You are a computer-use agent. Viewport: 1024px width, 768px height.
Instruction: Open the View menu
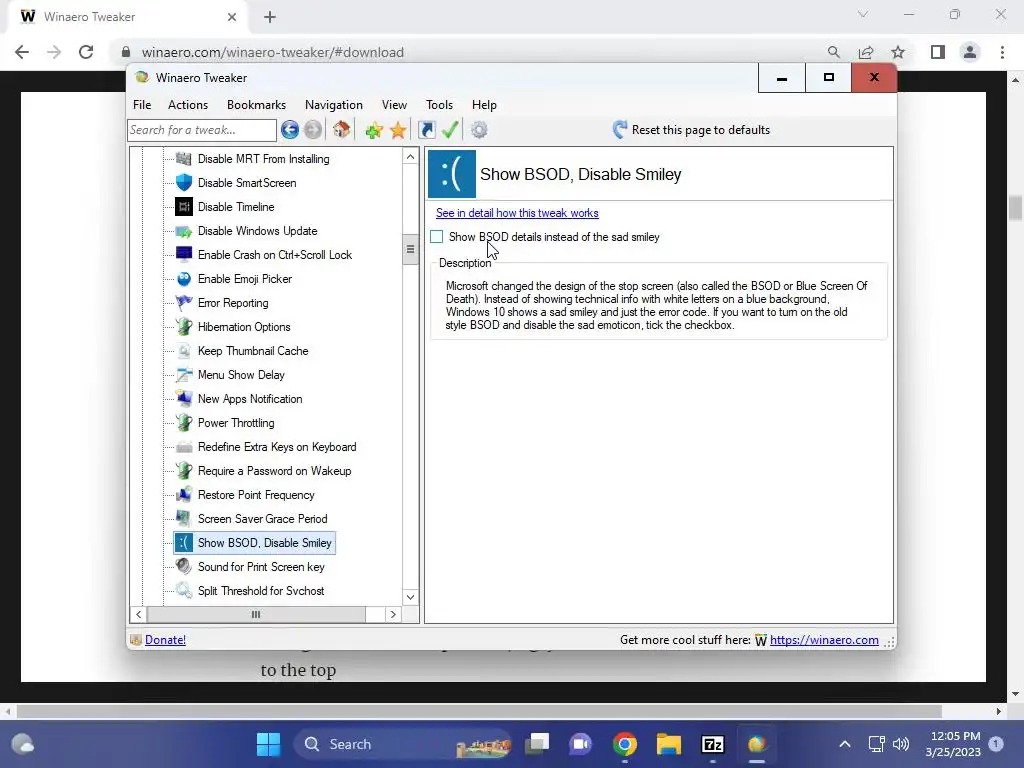pyautogui.click(x=394, y=104)
